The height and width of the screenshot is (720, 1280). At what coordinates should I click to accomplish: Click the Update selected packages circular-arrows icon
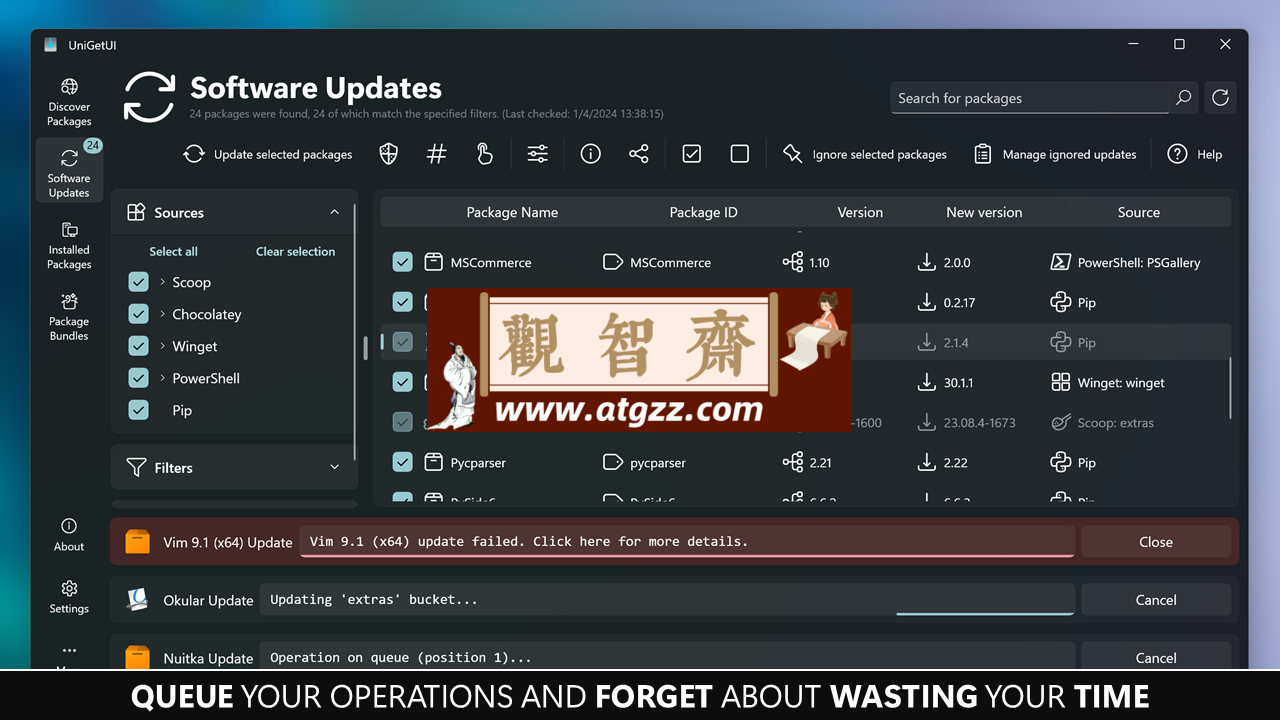coord(194,154)
